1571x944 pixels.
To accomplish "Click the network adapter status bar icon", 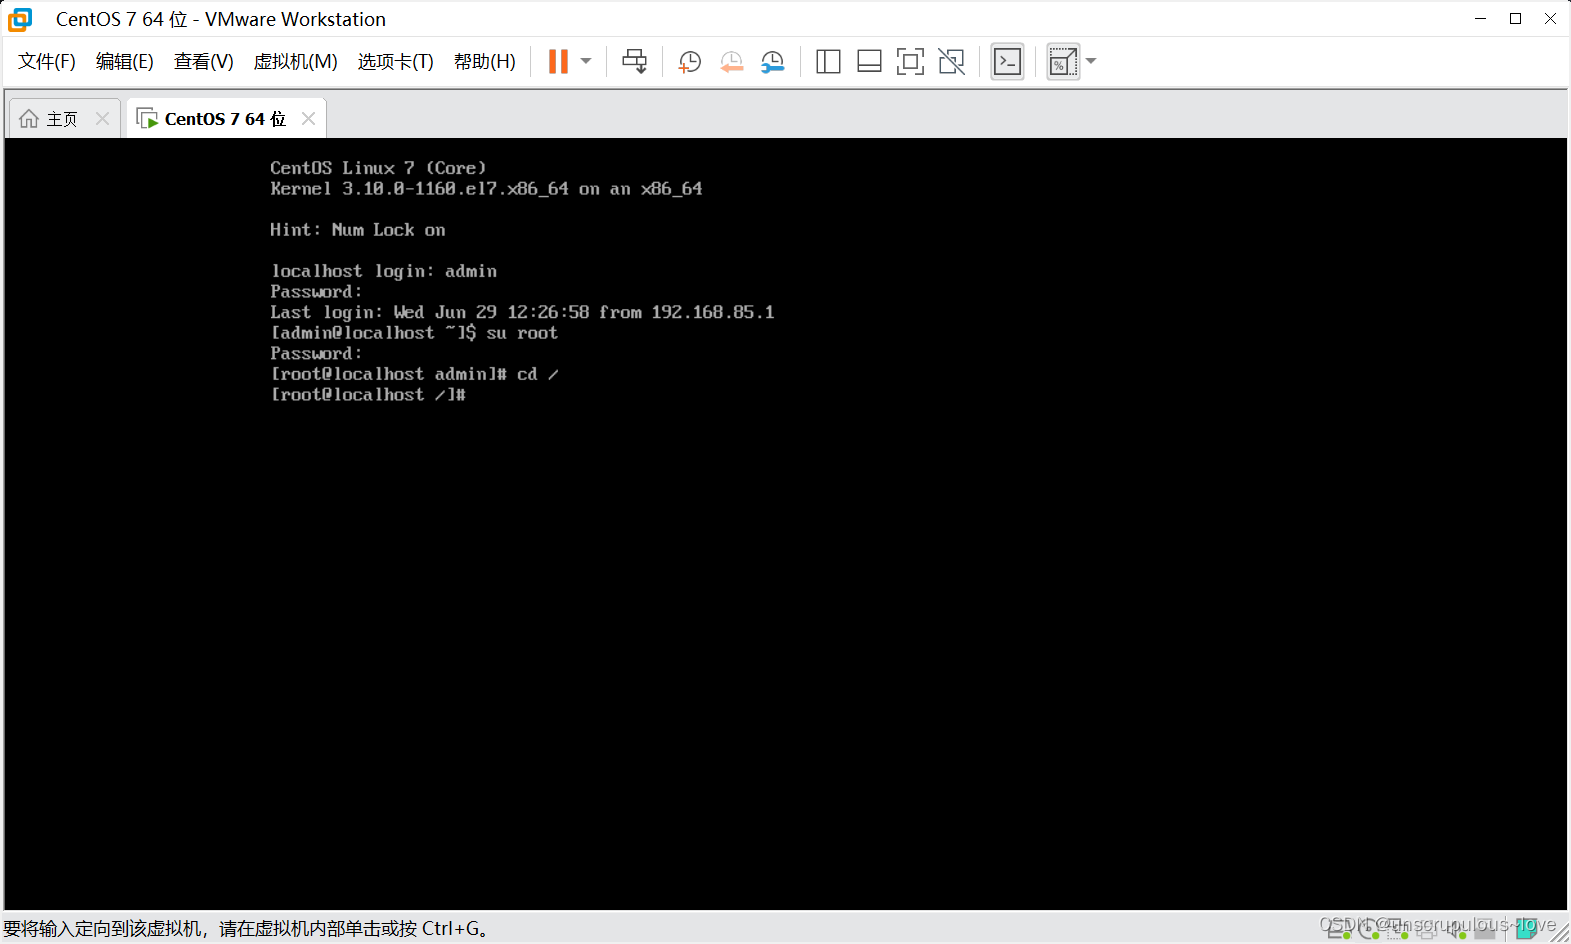I will coord(1397,928).
